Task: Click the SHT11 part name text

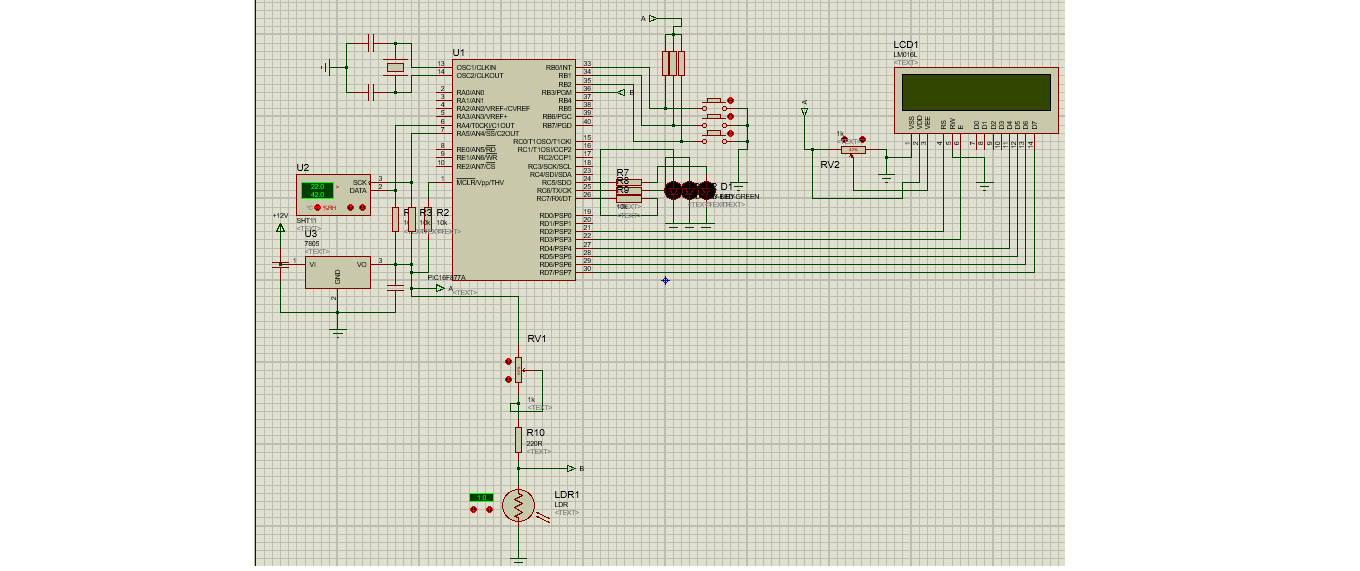Action: pos(306,220)
